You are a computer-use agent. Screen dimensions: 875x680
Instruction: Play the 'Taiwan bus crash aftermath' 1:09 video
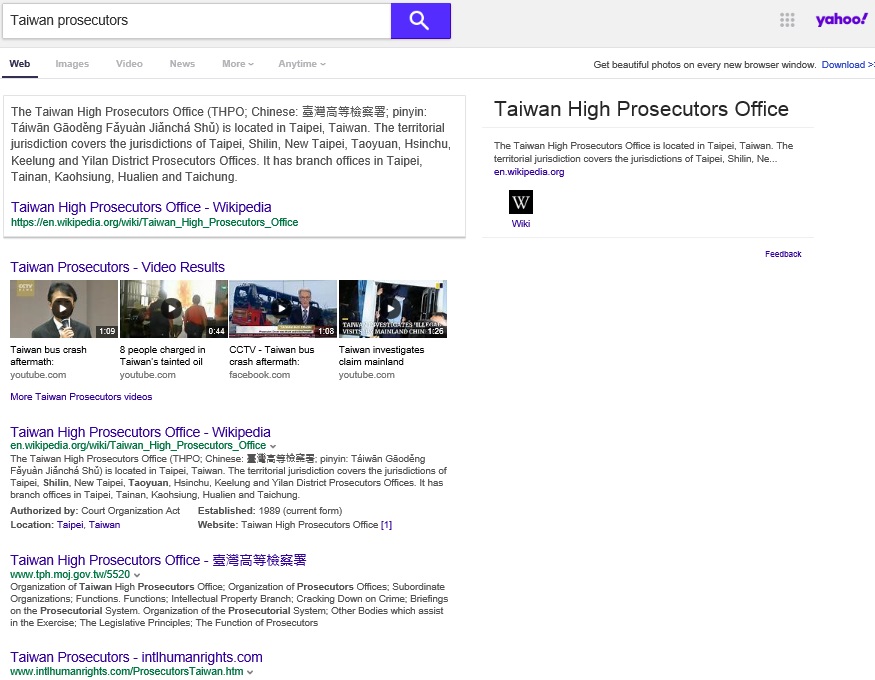[64, 309]
